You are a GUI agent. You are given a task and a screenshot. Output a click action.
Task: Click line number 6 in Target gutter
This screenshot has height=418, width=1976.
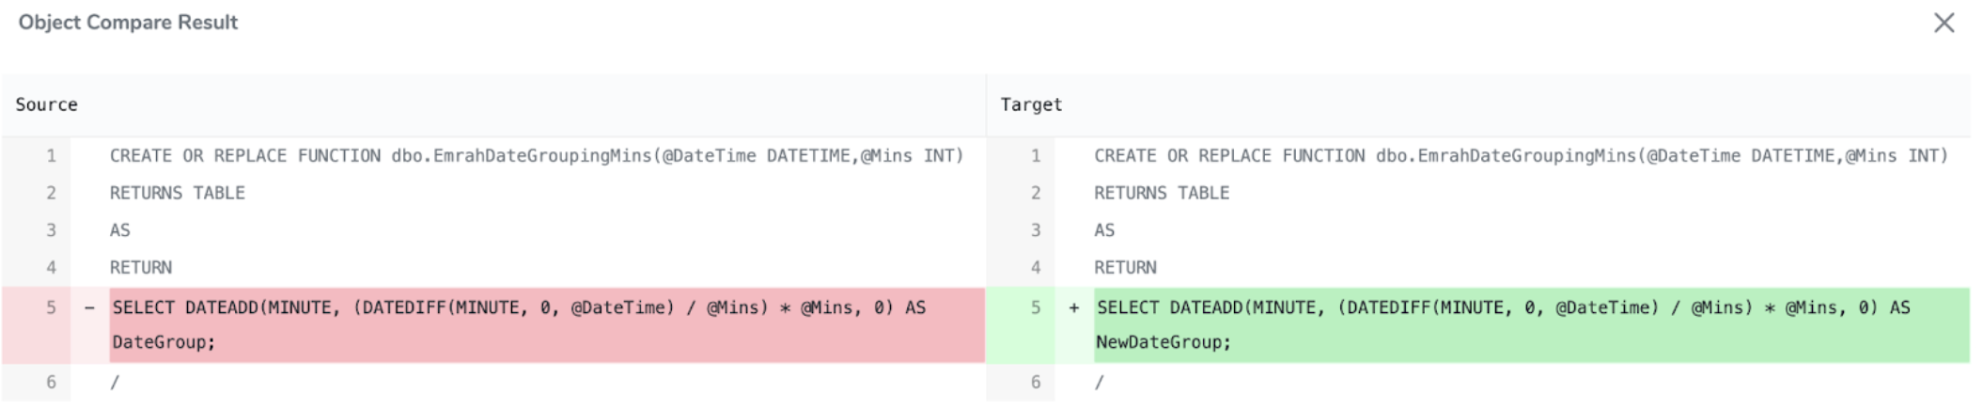point(1036,382)
